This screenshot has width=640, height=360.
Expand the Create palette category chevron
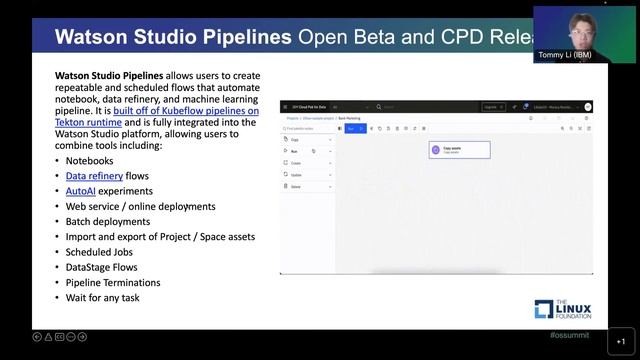[330, 163]
